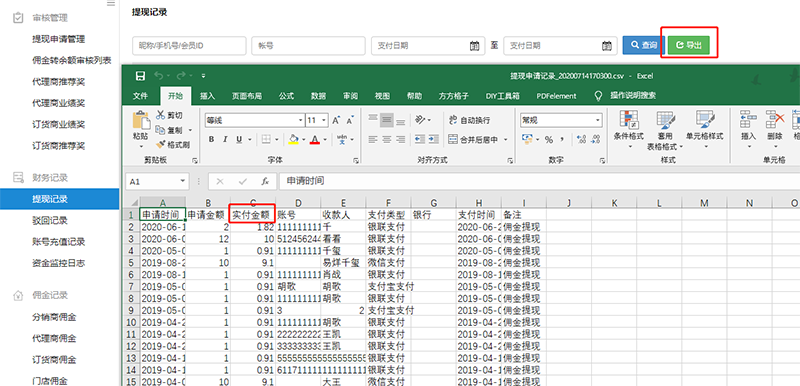The image size is (800, 386).
Task: Open the number format dropdown 常规
Action: (598, 121)
